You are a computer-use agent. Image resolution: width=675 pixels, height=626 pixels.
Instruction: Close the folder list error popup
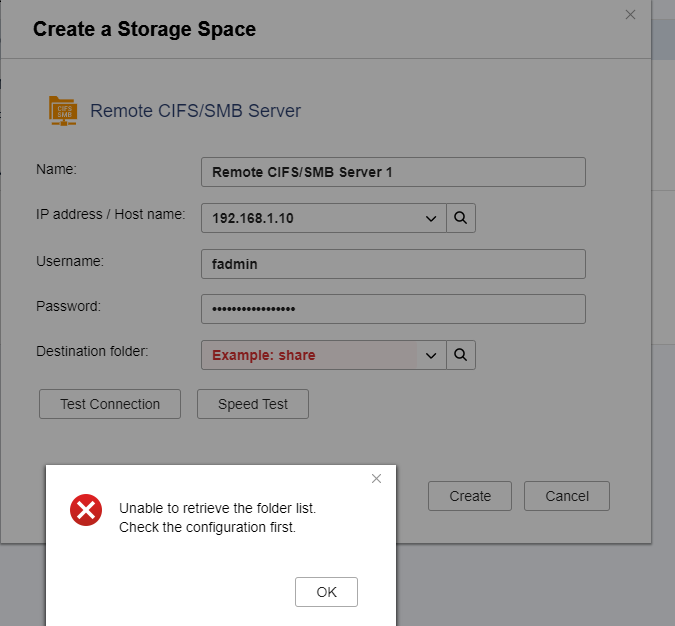pyautogui.click(x=376, y=479)
